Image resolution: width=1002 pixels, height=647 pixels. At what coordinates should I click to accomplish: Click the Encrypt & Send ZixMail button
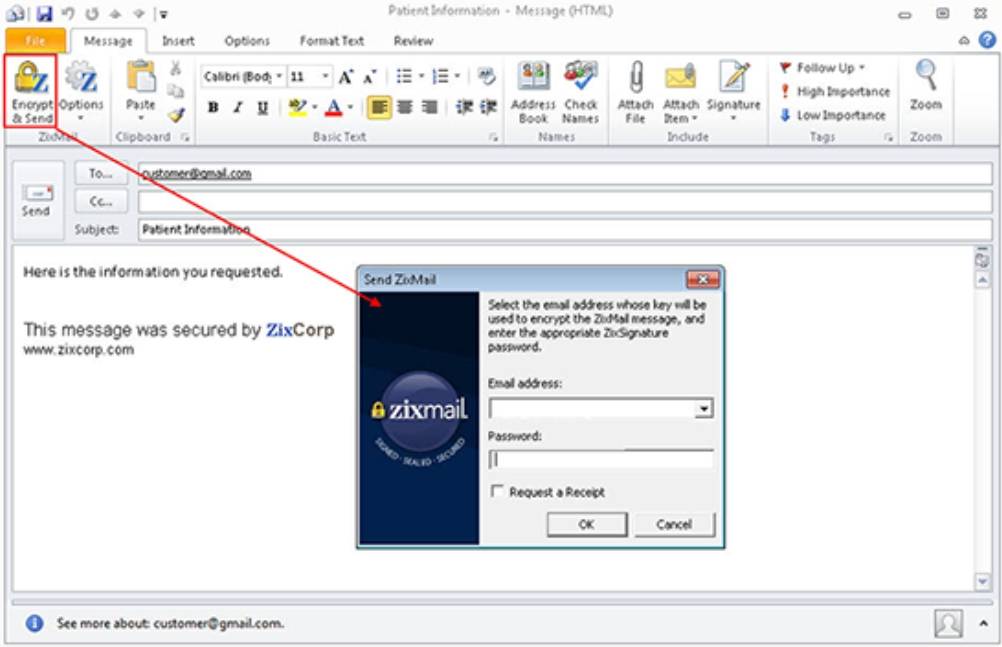[31, 91]
